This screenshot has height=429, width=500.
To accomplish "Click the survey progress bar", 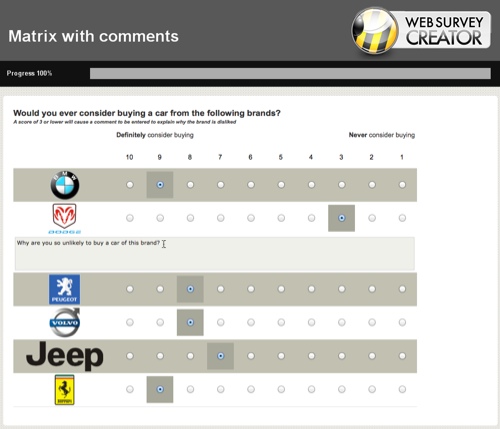I will [290, 73].
